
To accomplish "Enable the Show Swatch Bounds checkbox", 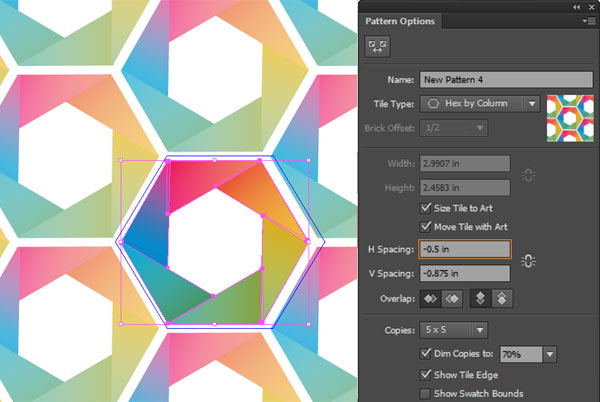I will tap(428, 393).
